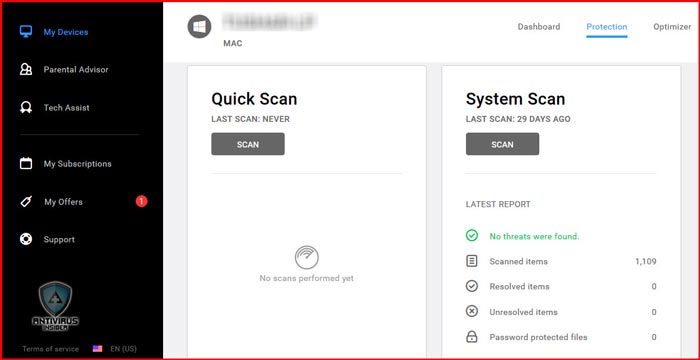This screenshot has width=700, height=360.
Task: Click the radar icon above No scans performed
Action: [x=307, y=257]
